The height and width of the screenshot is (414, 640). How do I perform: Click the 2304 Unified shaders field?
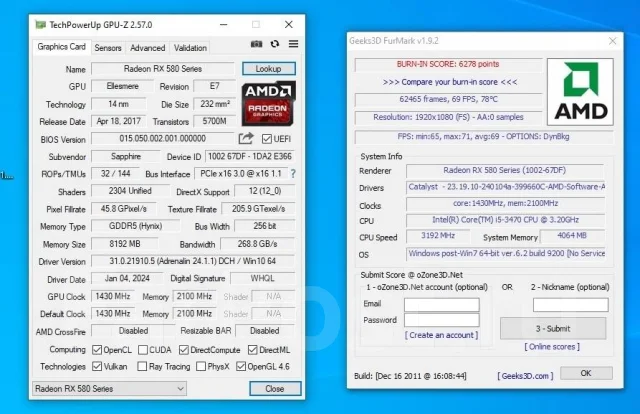click(130, 191)
